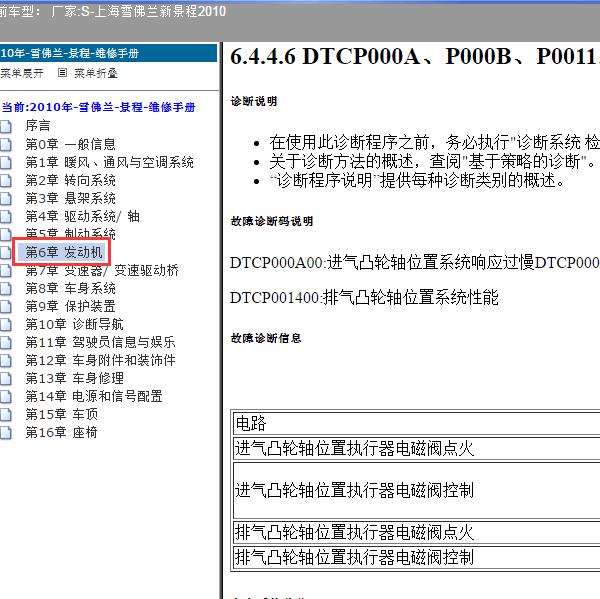Image resolution: width=600 pixels, height=599 pixels.
Task: Click the page icon beside 第10章 诊断导航
Action: 6,325
